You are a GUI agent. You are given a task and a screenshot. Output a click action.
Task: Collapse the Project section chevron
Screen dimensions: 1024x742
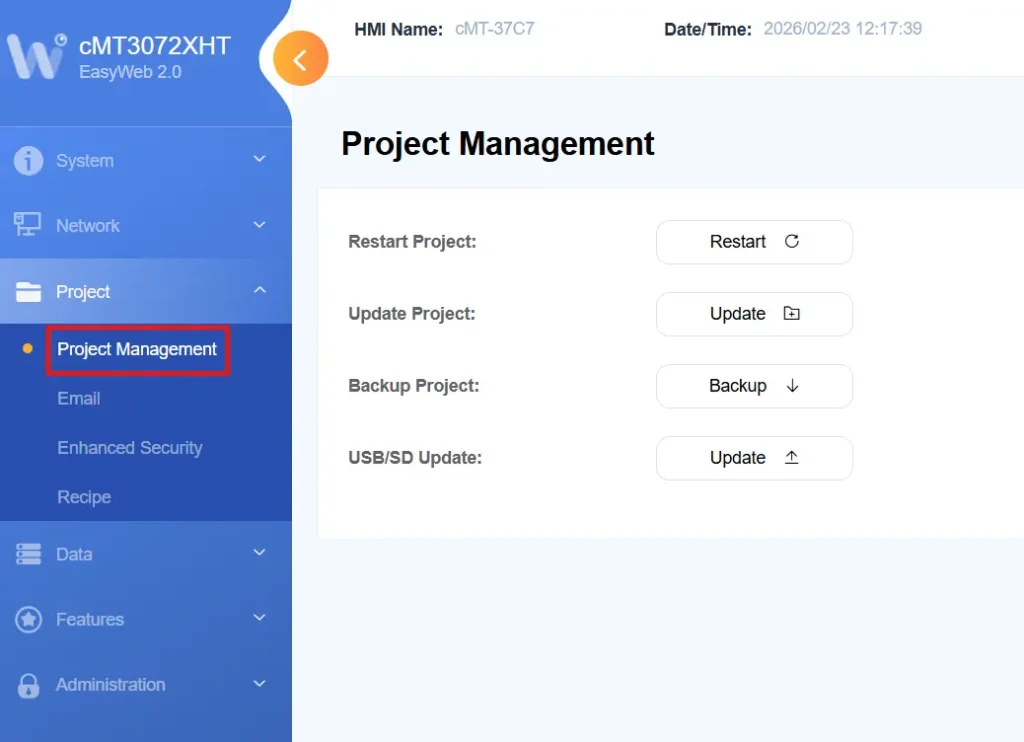point(259,291)
